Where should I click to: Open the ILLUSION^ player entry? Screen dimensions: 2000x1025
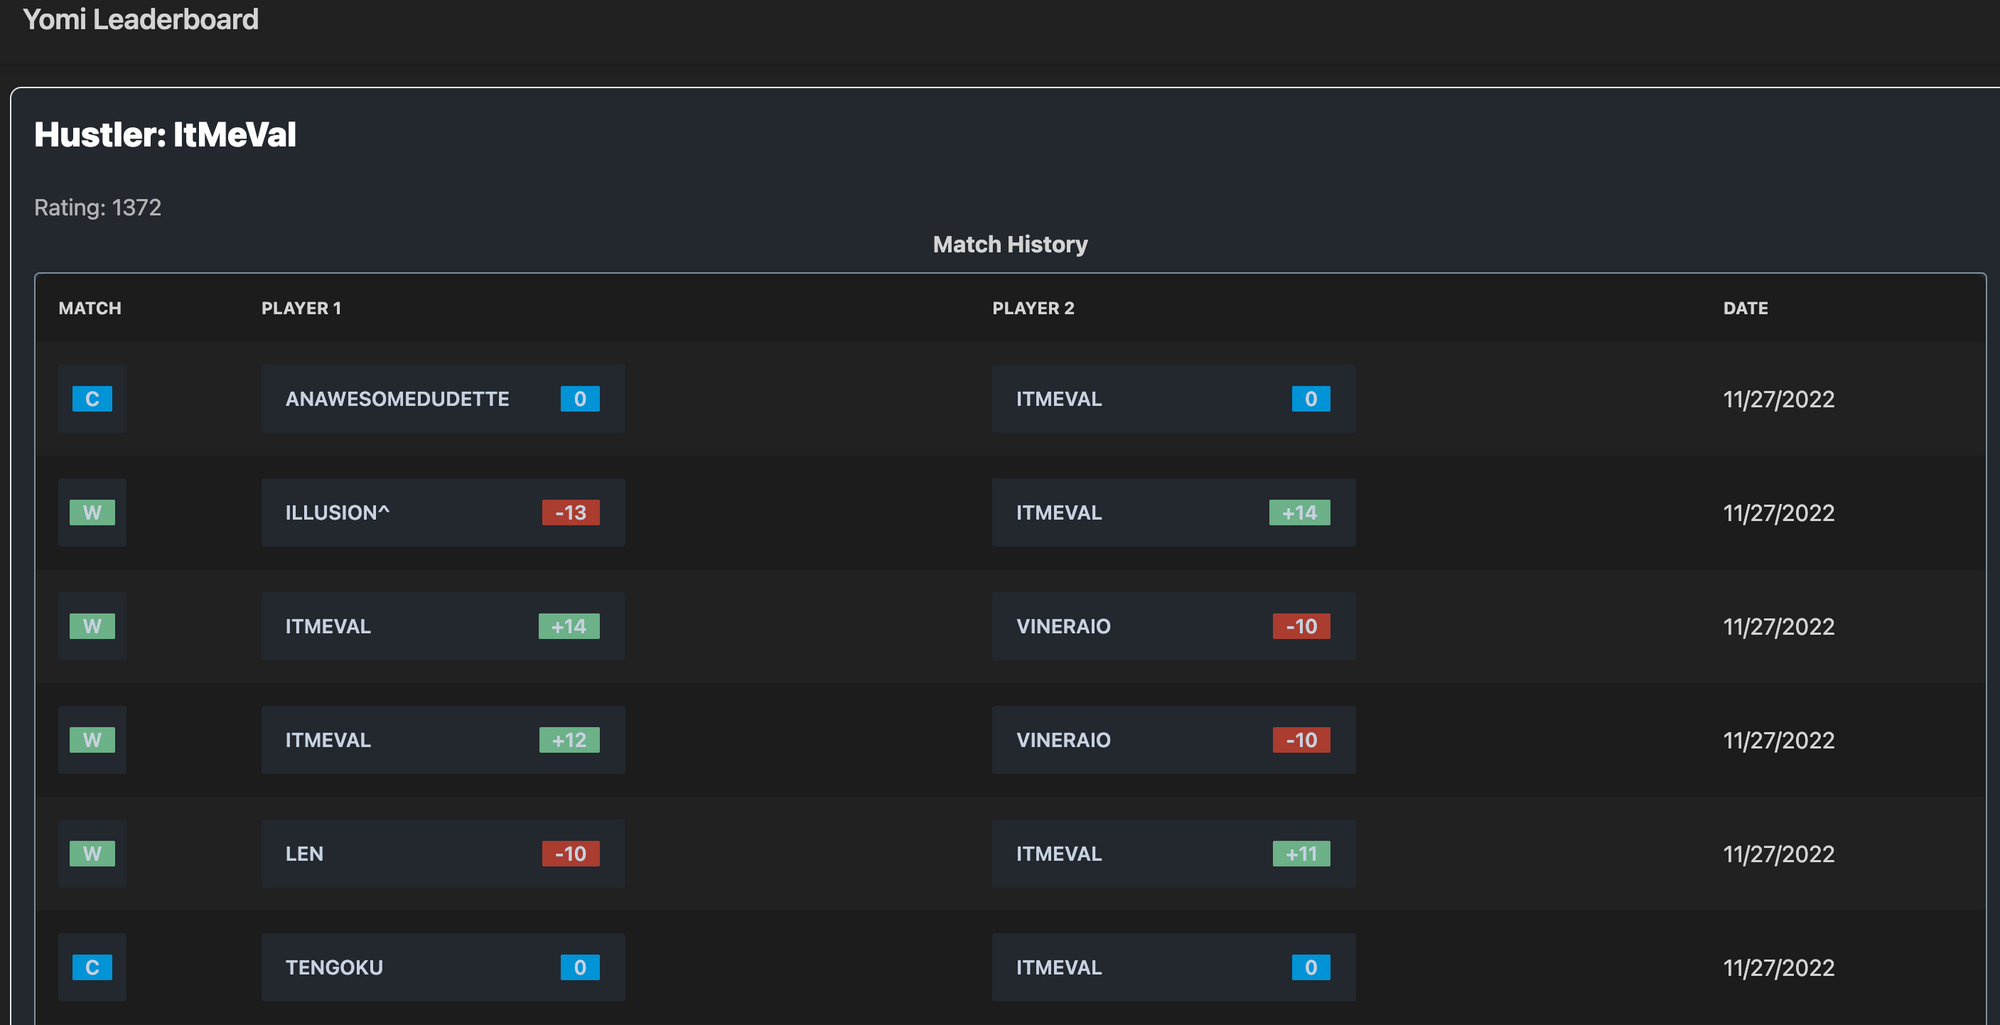(337, 513)
